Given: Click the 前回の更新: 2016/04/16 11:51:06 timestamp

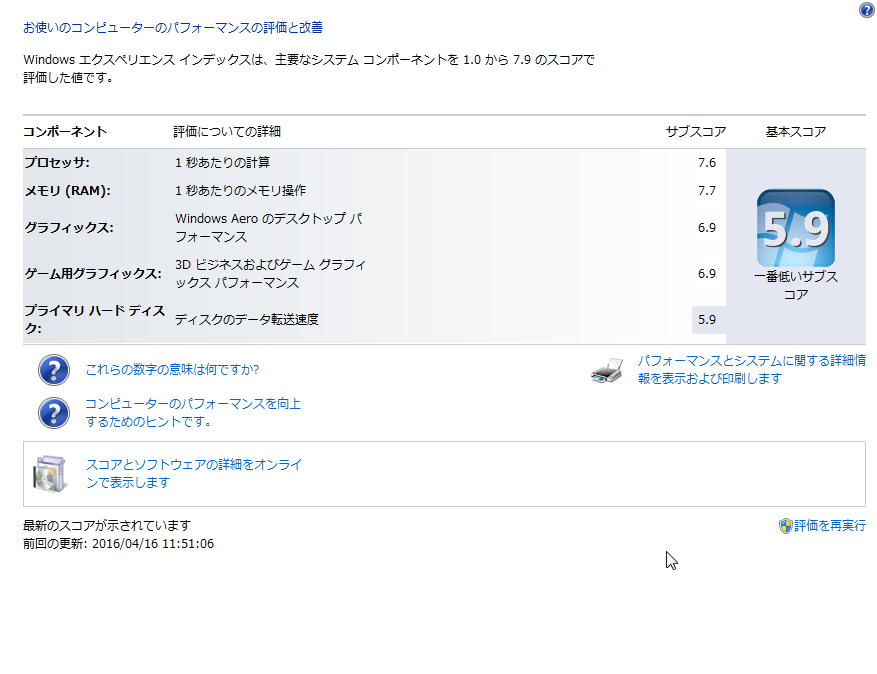Looking at the screenshot, I should [119, 544].
